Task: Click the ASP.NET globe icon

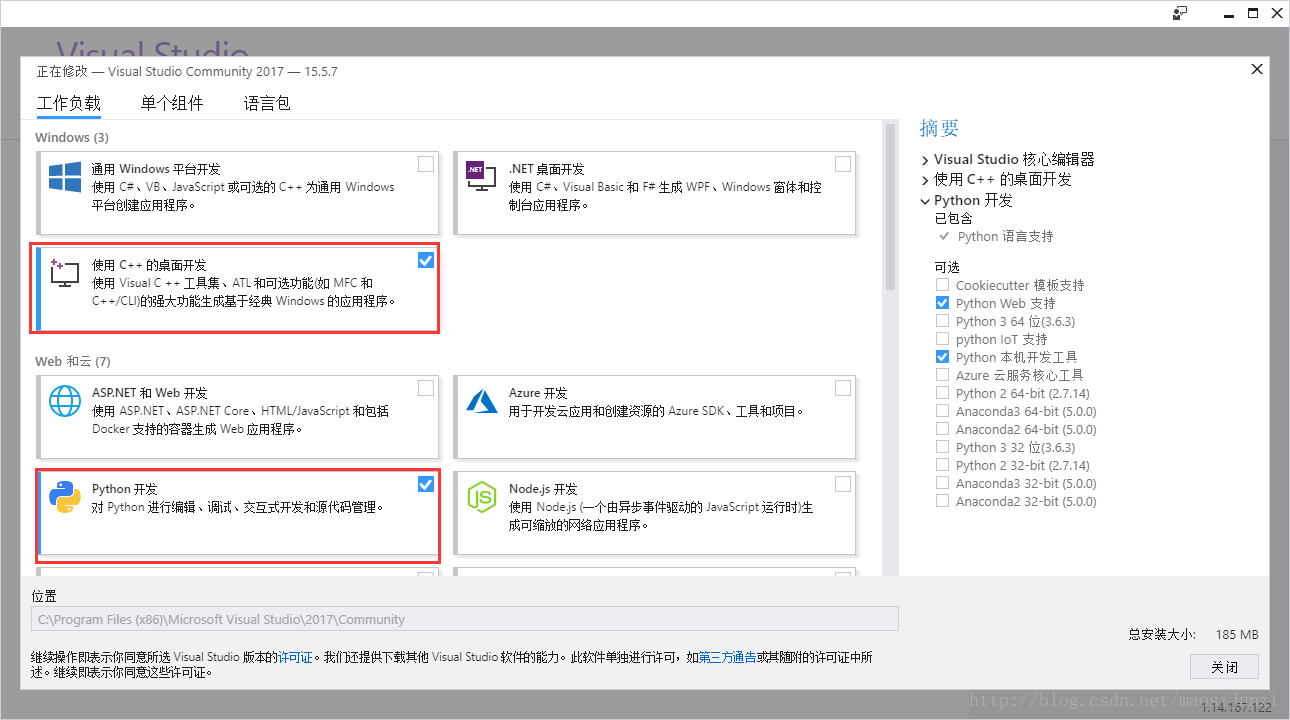Action: coord(65,402)
